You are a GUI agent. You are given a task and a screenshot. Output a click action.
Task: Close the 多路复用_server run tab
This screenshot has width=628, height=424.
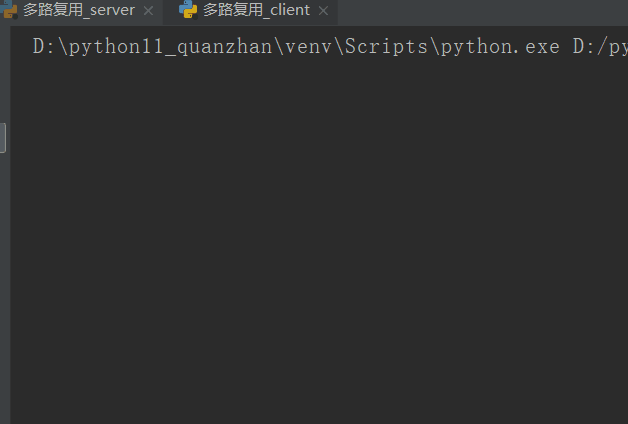click(x=149, y=11)
